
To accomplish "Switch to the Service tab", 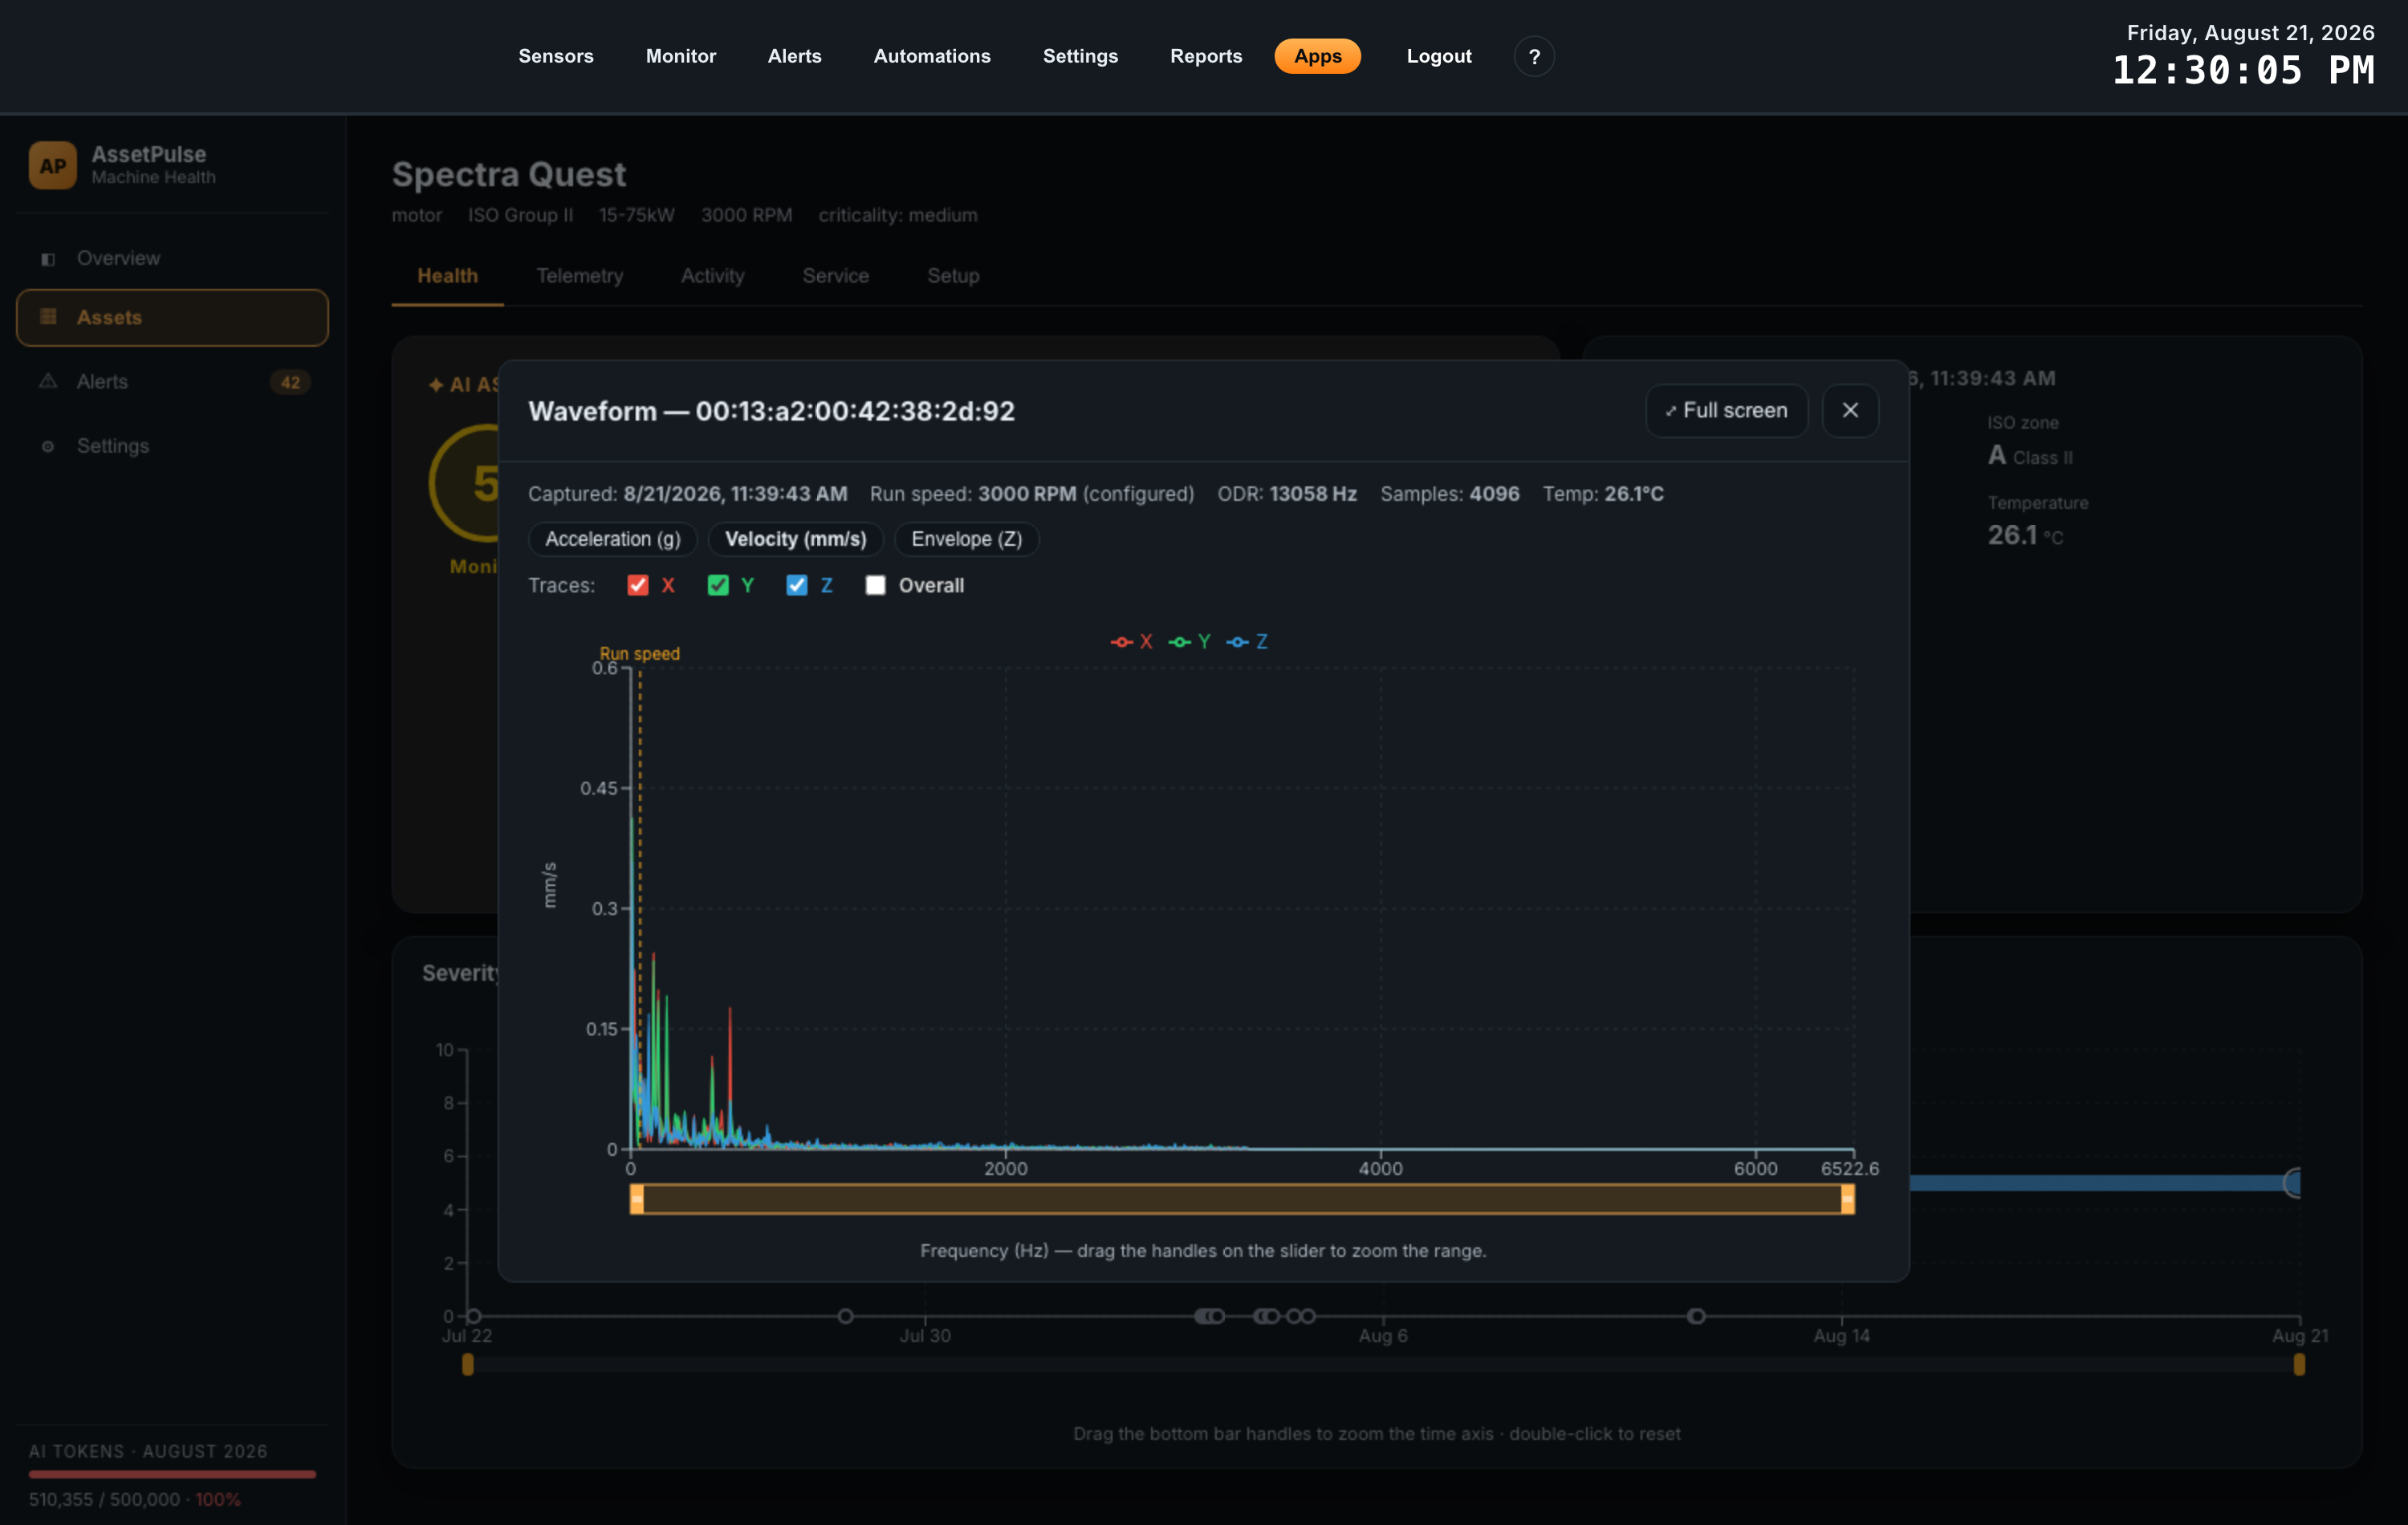I will 836,276.
